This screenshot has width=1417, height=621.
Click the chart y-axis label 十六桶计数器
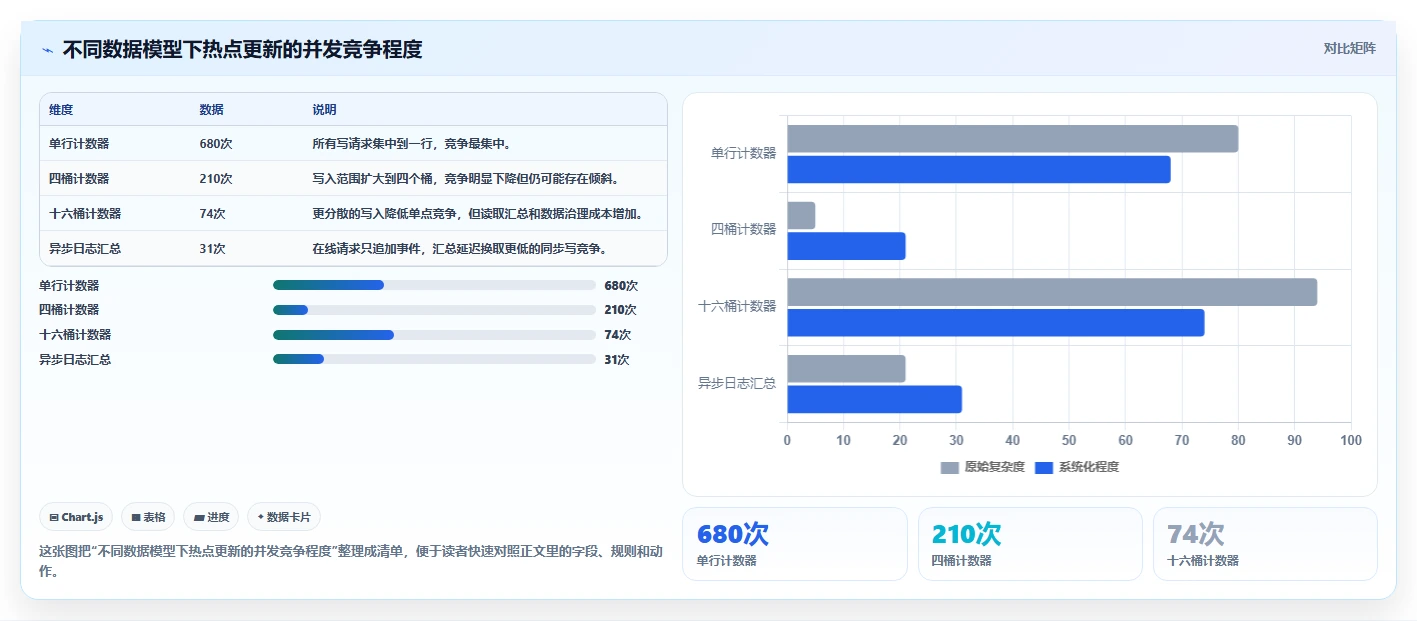(x=737, y=306)
